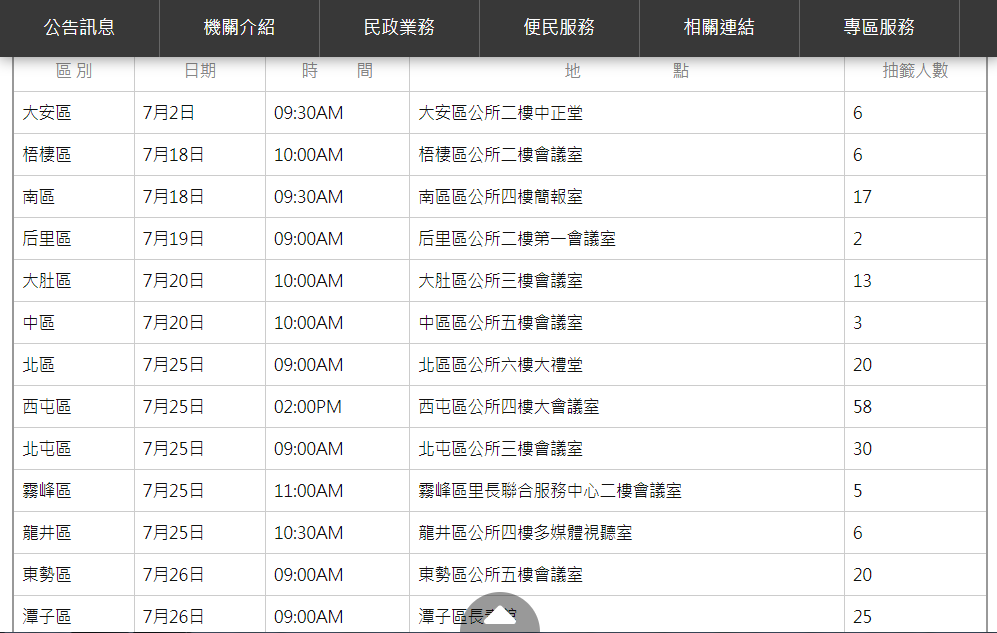The width and height of the screenshot is (997, 633).
Task: Click the 東勢區 district cell
Action: pyautogui.click(x=74, y=574)
